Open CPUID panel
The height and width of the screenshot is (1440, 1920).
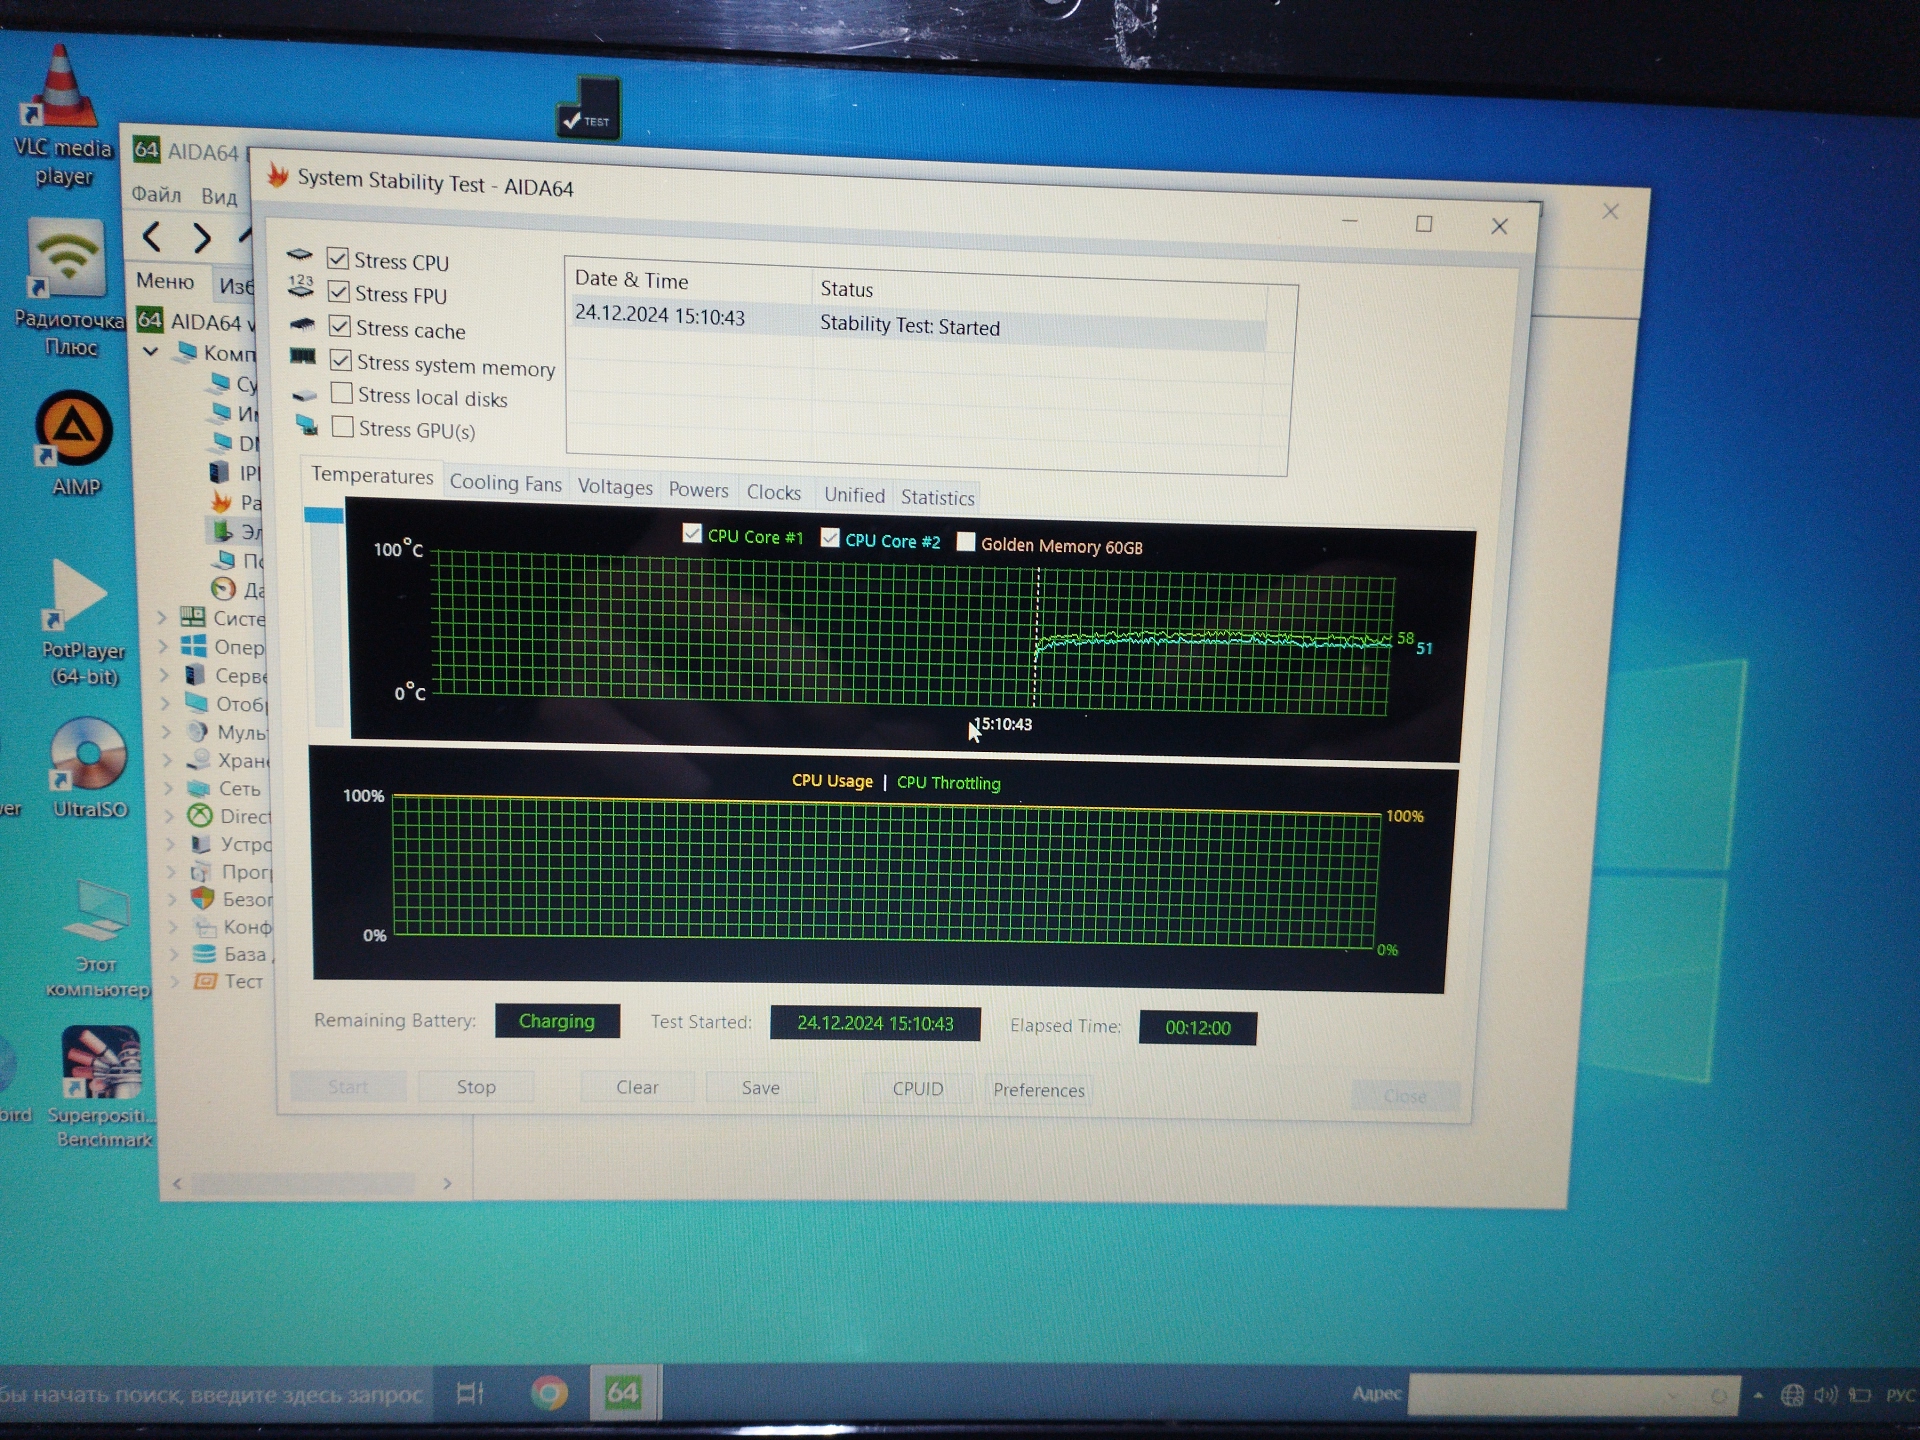point(918,1089)
